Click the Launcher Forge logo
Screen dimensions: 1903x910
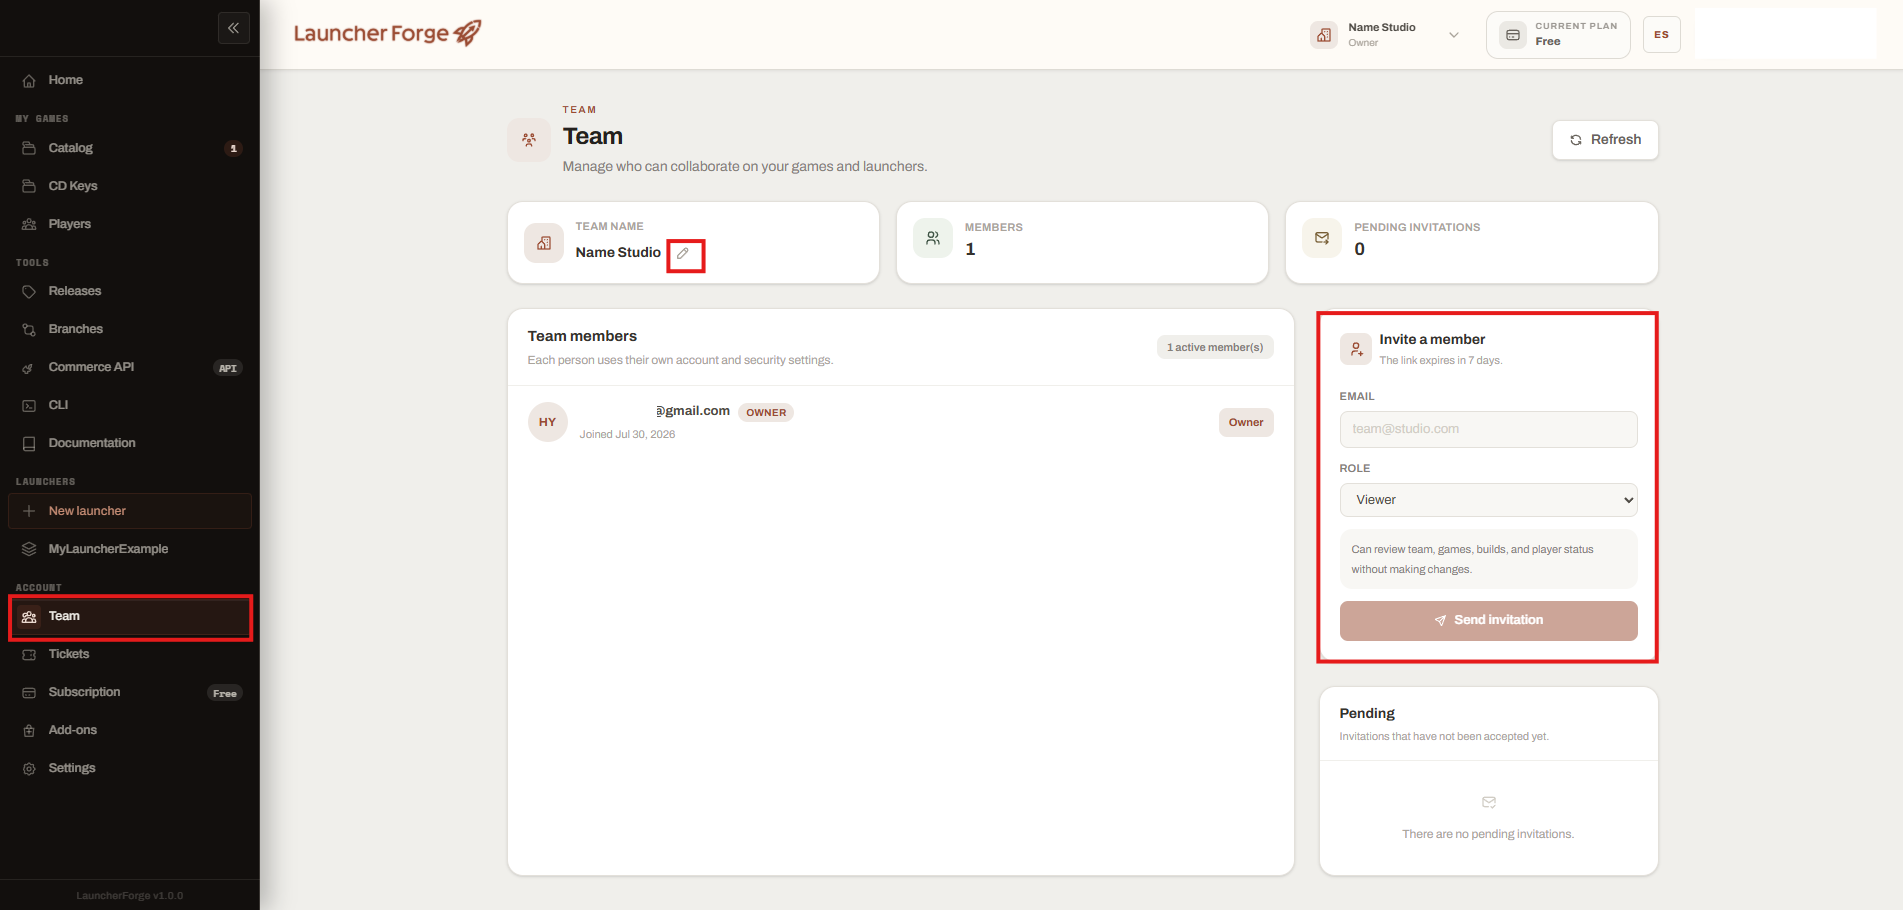pos(387,33)
